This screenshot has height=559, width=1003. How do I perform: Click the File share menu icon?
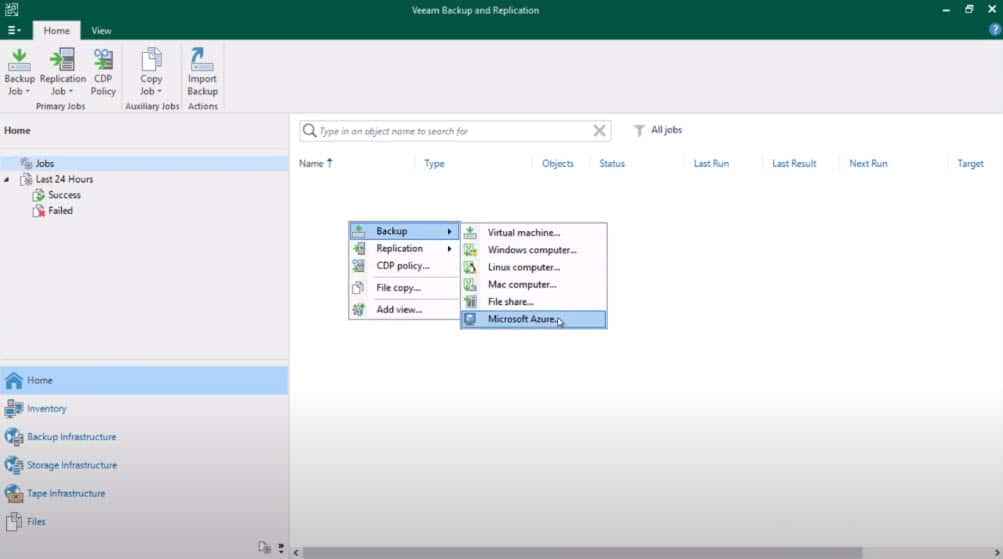click(x=470, y=301)
